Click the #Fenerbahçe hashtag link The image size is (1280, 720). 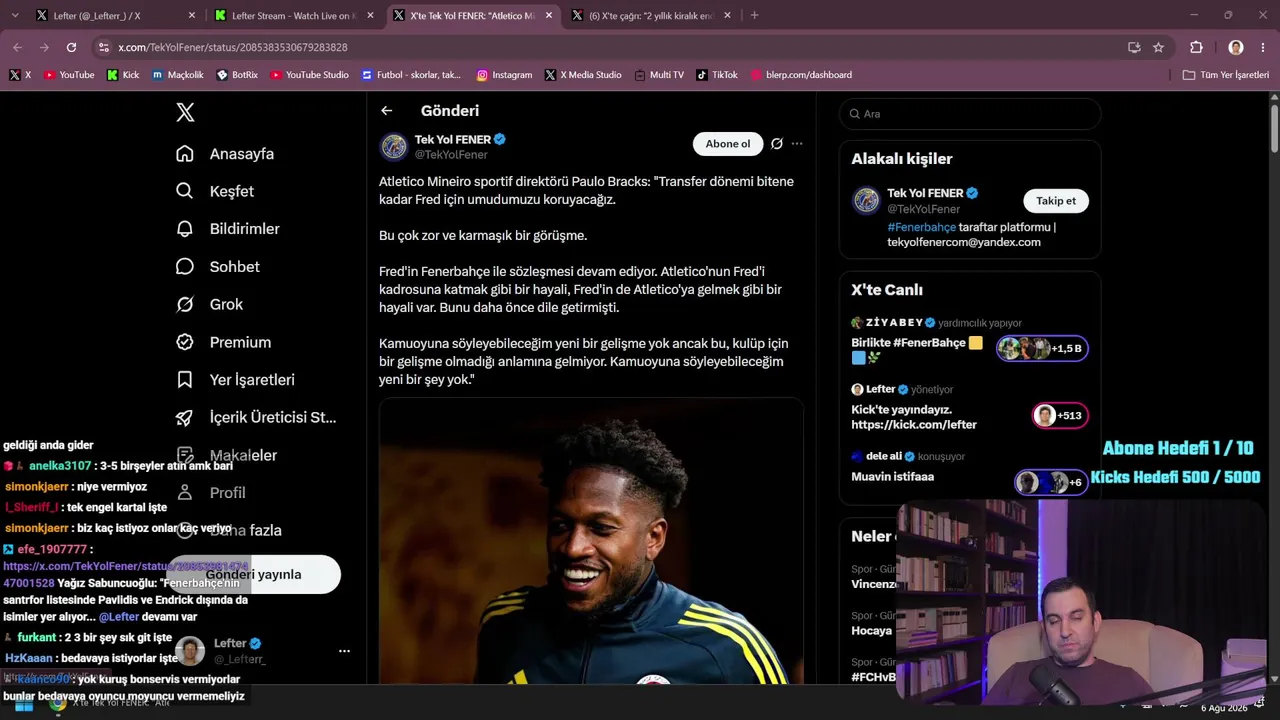click(x=921, y=227)
